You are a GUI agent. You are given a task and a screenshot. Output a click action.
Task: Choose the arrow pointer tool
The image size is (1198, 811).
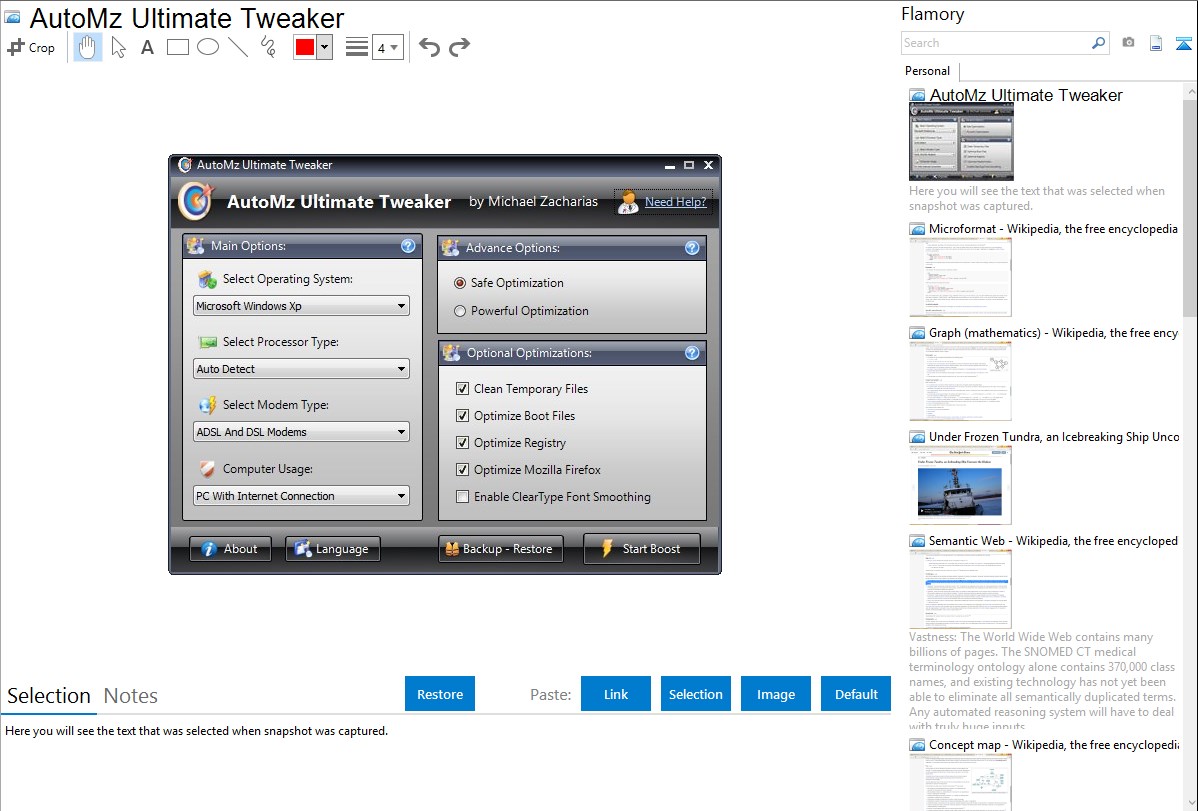(118, 47)
